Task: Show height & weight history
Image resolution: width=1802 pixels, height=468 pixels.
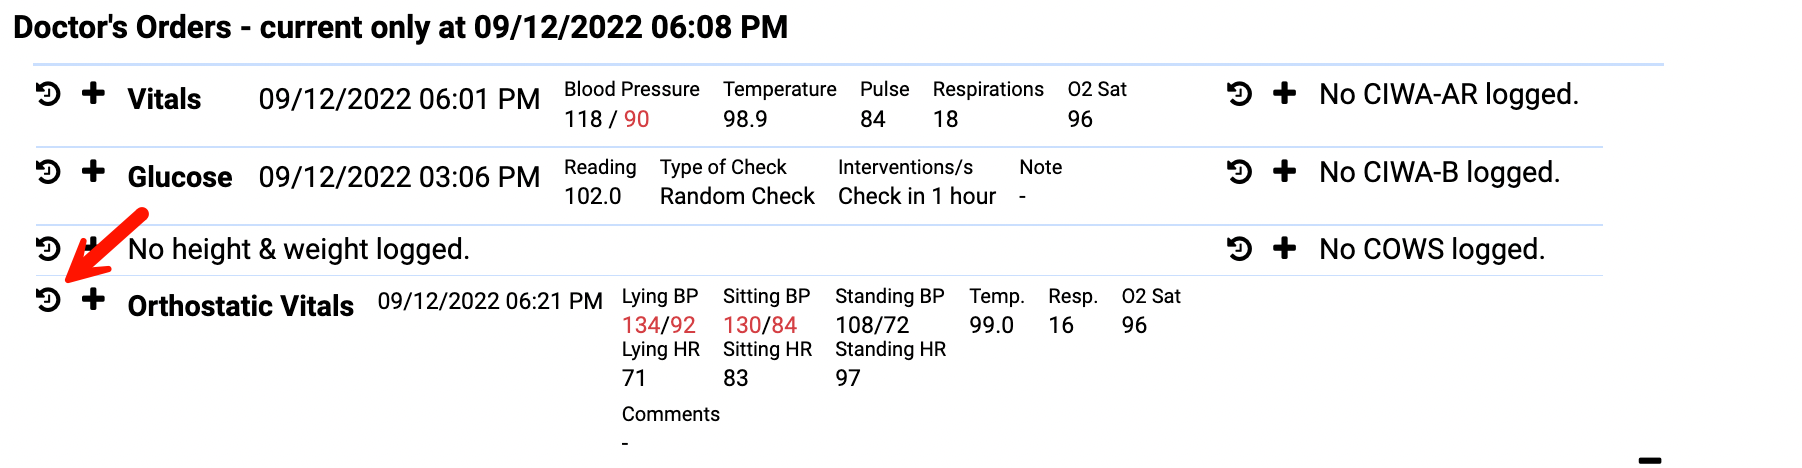Action: click(48, 248)
